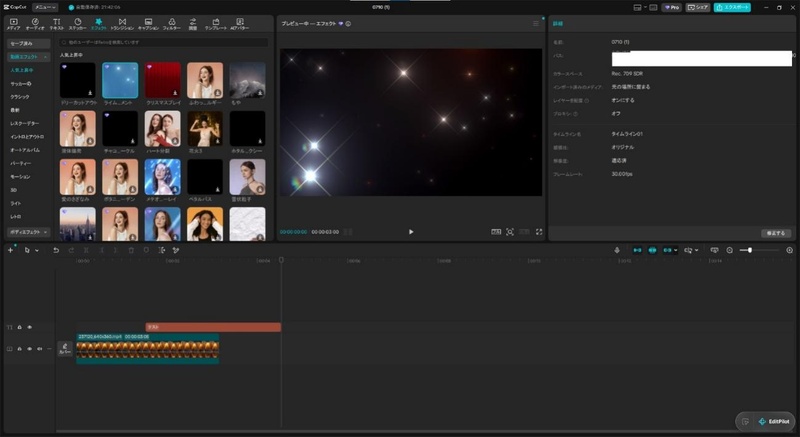Open the Transitions panel icon

point(122,23)
